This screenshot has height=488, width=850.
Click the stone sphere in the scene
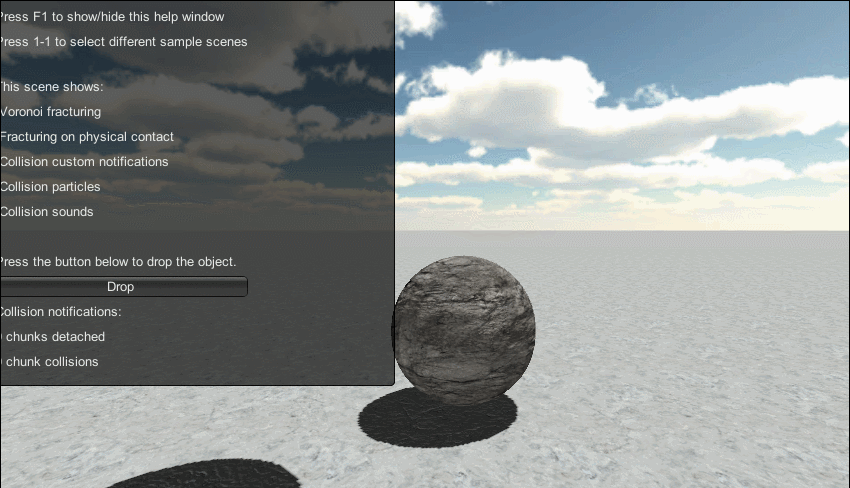pos(463,330)
